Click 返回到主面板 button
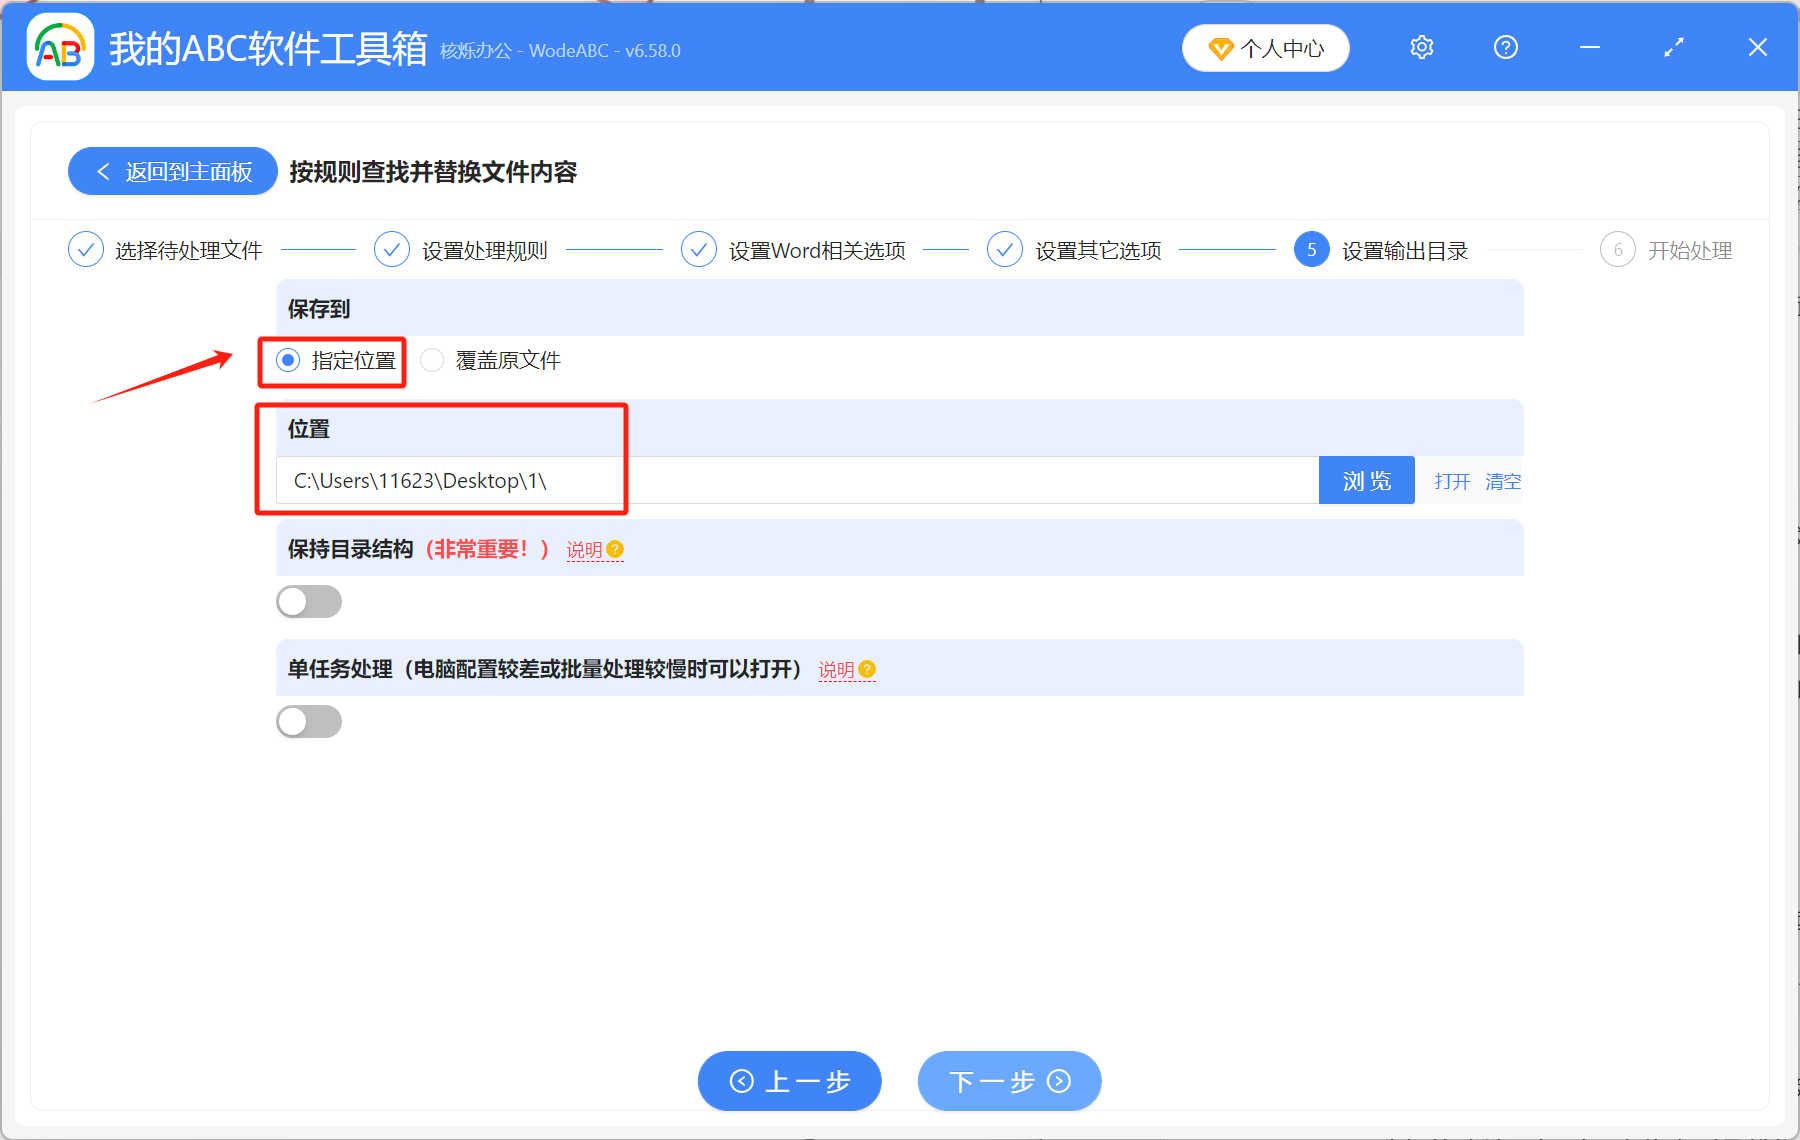This screenshot has width=1800, height=1140. (173, 171)
